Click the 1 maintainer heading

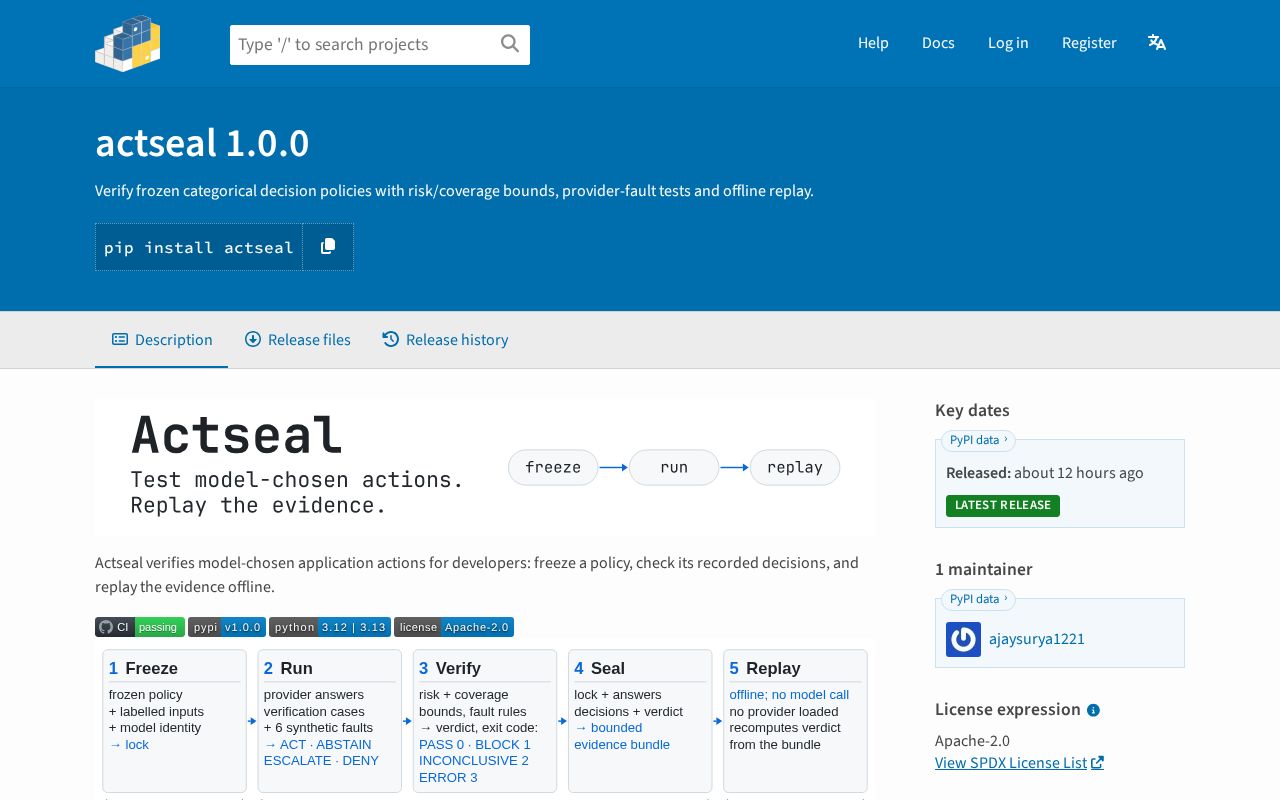tap(984, 569)
